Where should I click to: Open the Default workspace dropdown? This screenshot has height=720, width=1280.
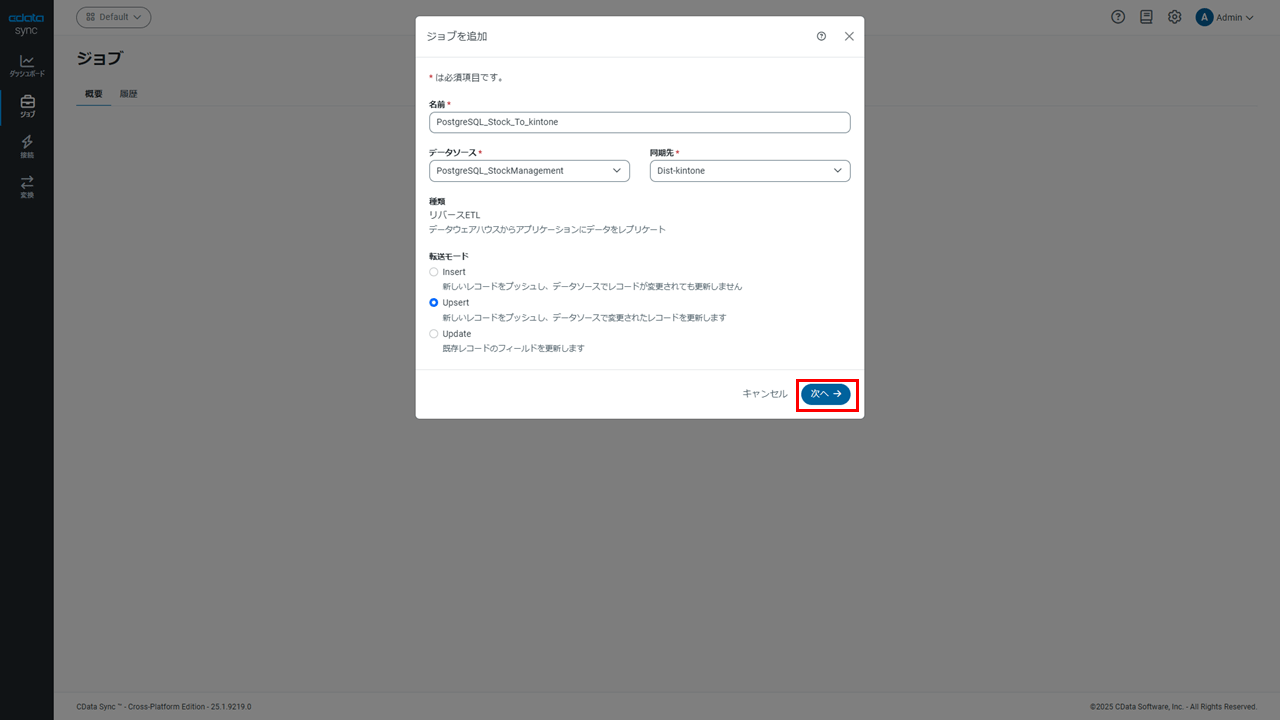pyautogui.click(x=114, y=17)
